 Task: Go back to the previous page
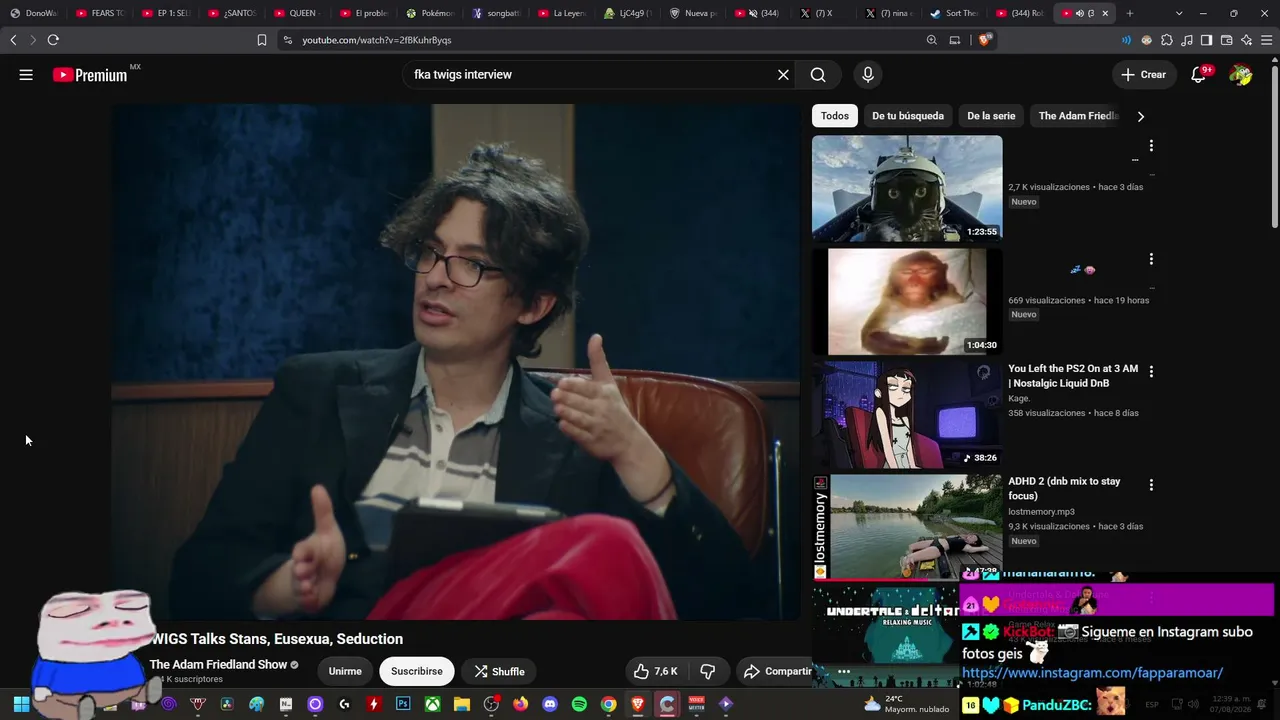[13, 40]
